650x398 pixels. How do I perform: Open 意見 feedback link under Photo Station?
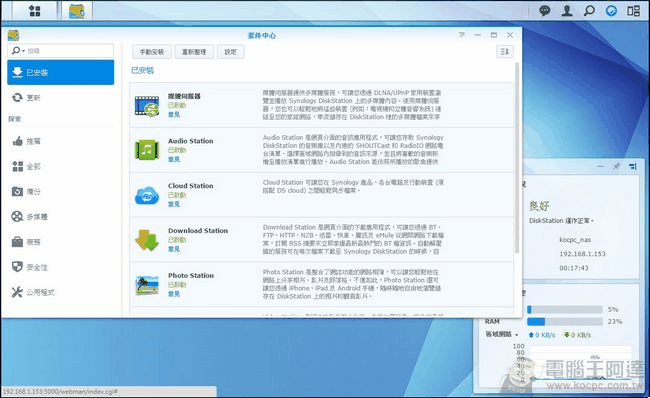tap(174, 294)
